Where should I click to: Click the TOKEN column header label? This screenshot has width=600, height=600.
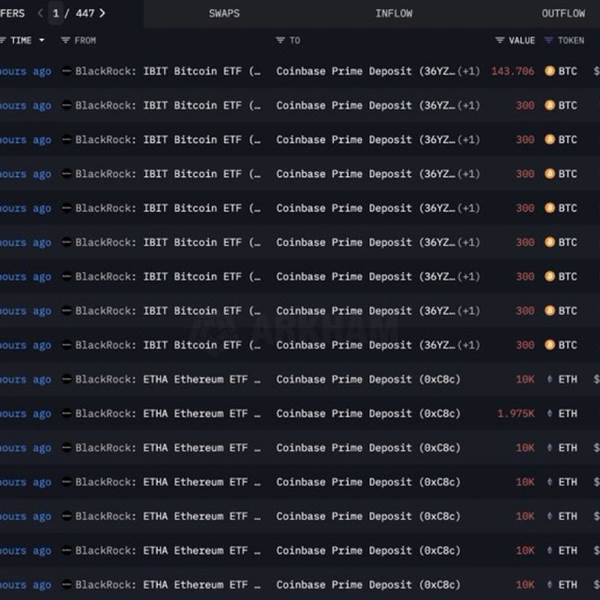571,41
